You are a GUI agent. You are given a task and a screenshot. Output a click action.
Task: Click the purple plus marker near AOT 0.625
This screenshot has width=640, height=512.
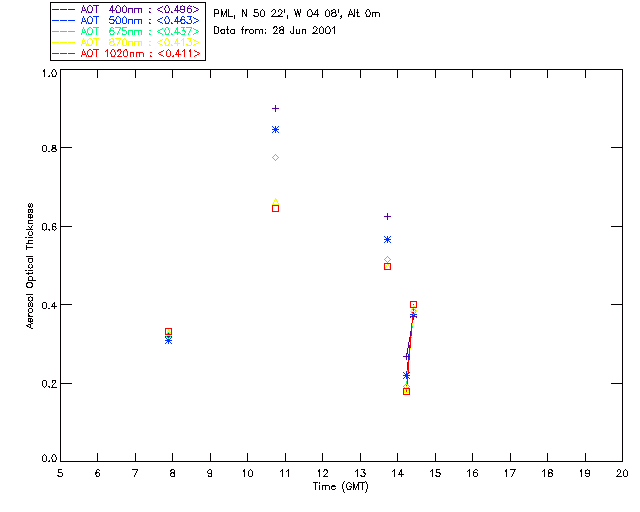click(388, 216)
